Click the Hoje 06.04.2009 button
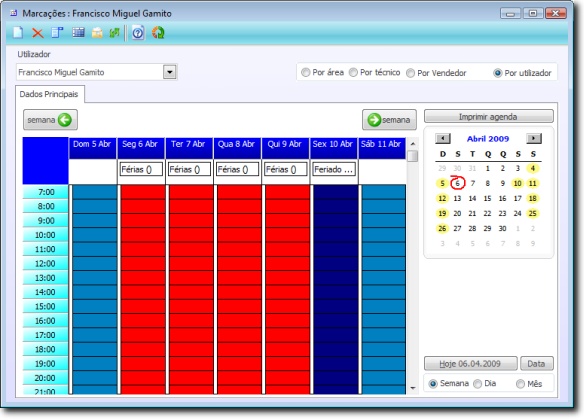 470,363
